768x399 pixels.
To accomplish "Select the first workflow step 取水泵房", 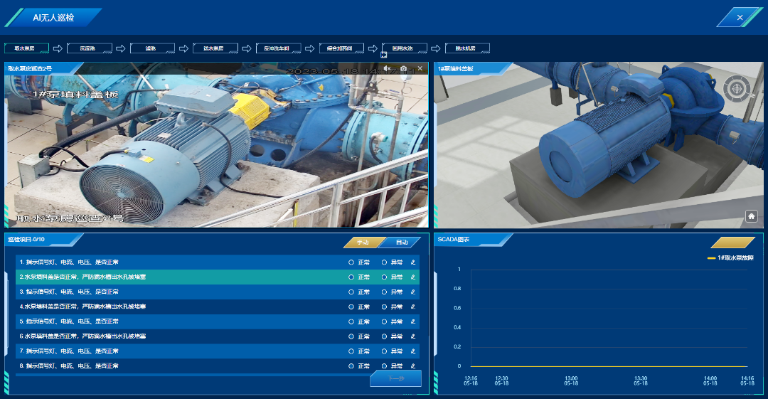I will (26, 48).
